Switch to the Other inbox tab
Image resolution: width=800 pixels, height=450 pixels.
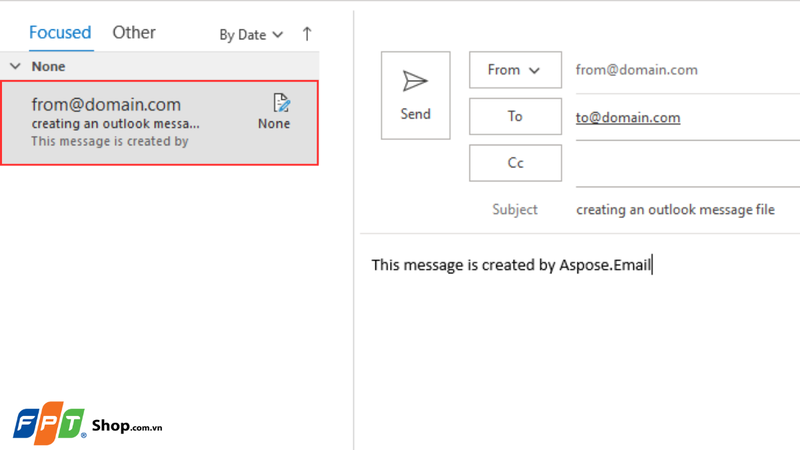[x=134, y=33]
